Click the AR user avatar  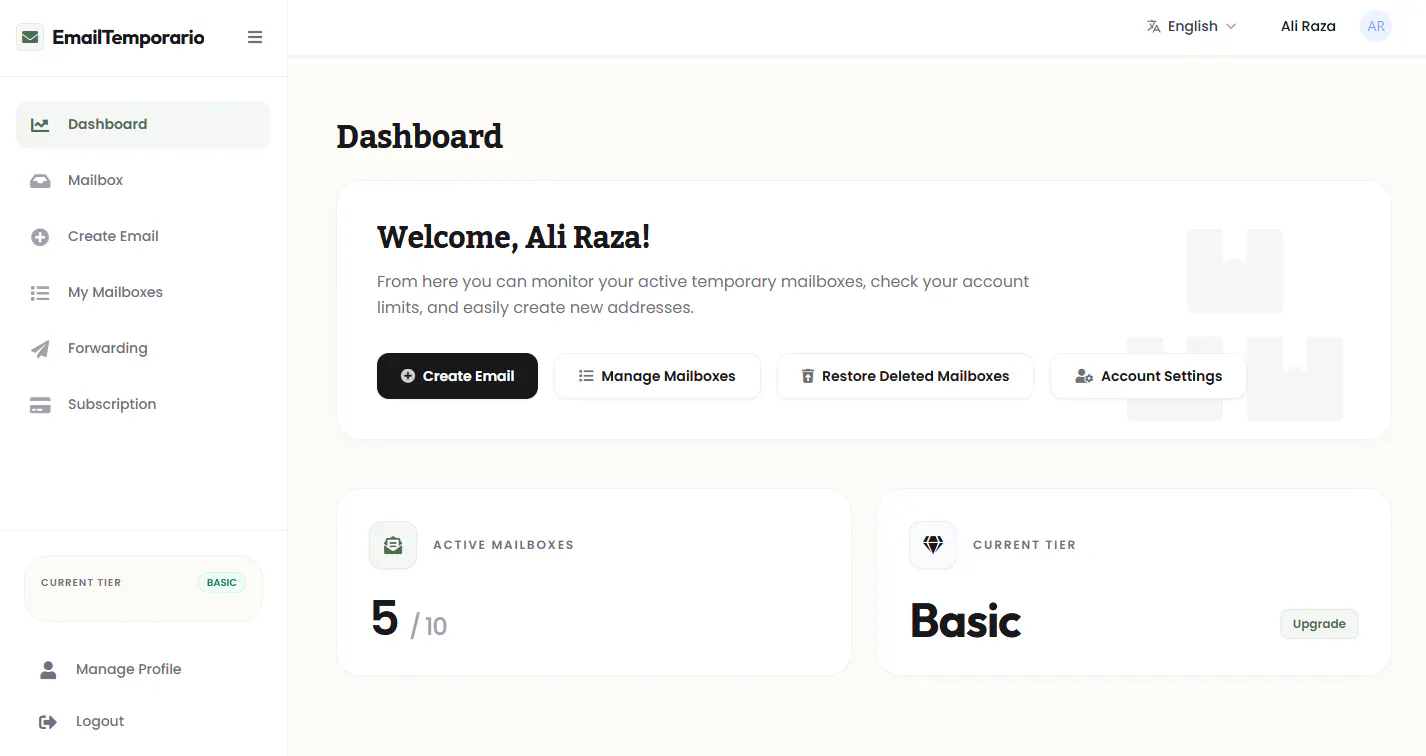click(x=1376, y=26)
